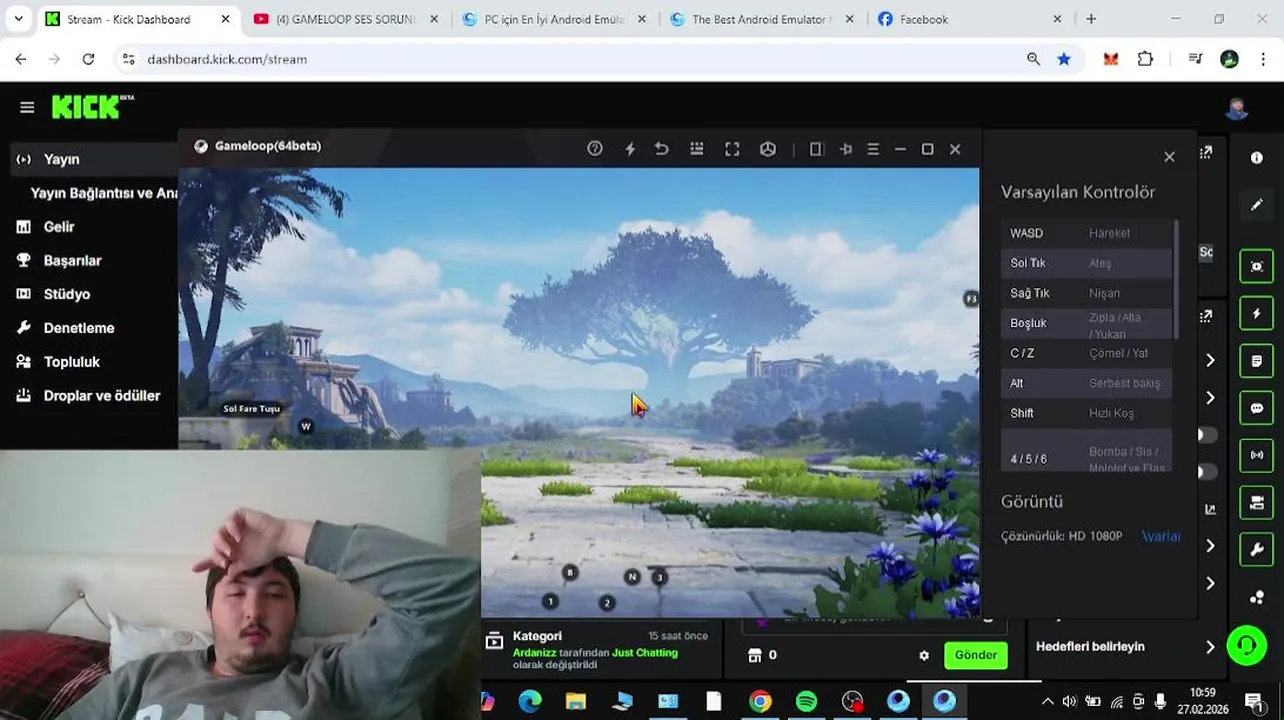
Task: Open the Gameloop help question-mark icon
Action: click(595, 149)
